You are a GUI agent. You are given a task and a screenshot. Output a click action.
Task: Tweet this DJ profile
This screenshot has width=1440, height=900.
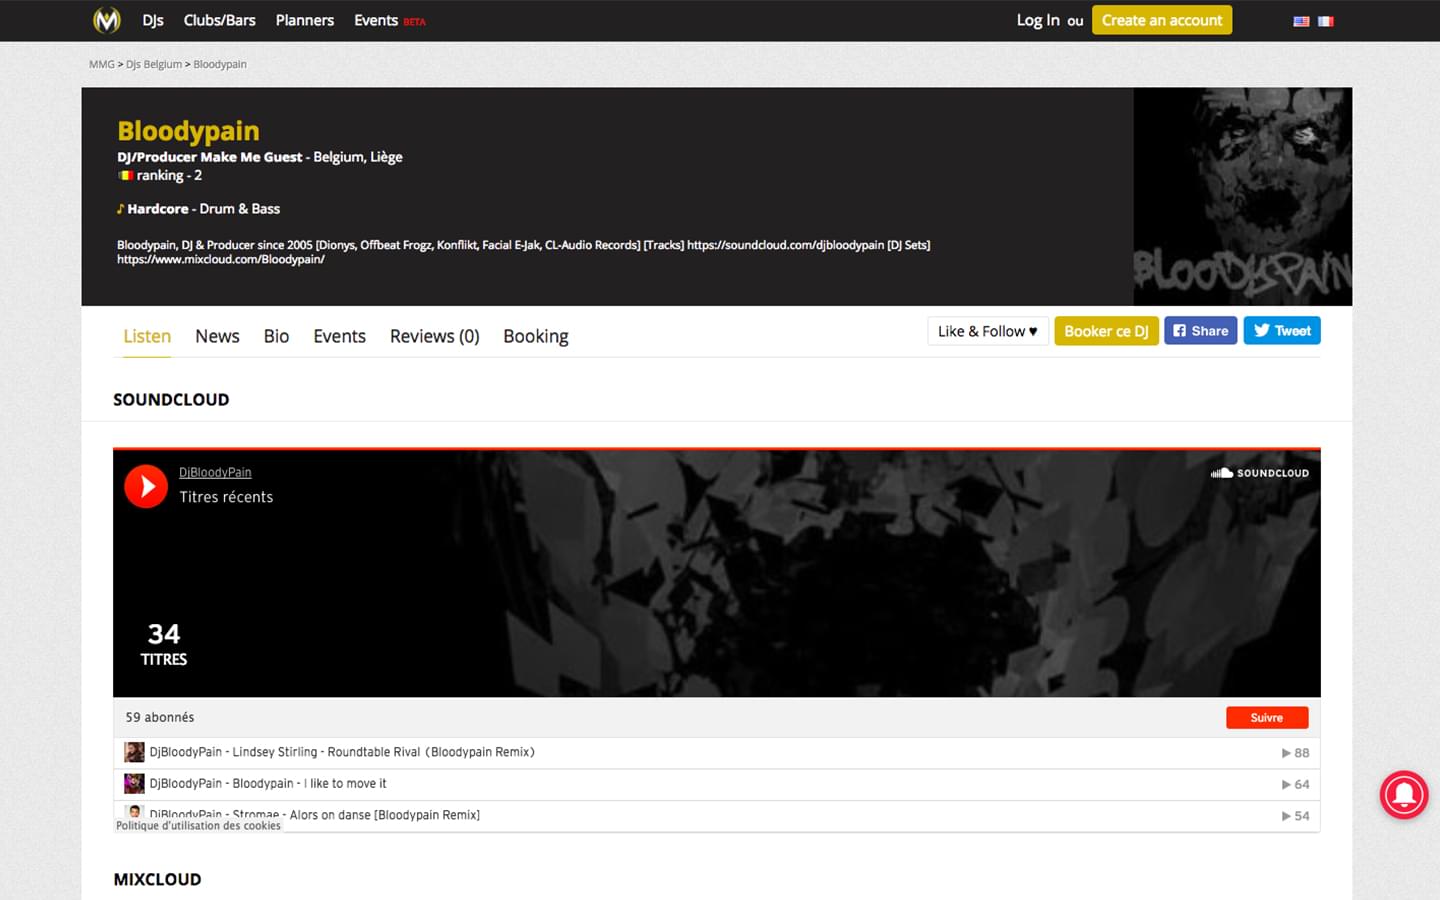(x=1281, y=331)
